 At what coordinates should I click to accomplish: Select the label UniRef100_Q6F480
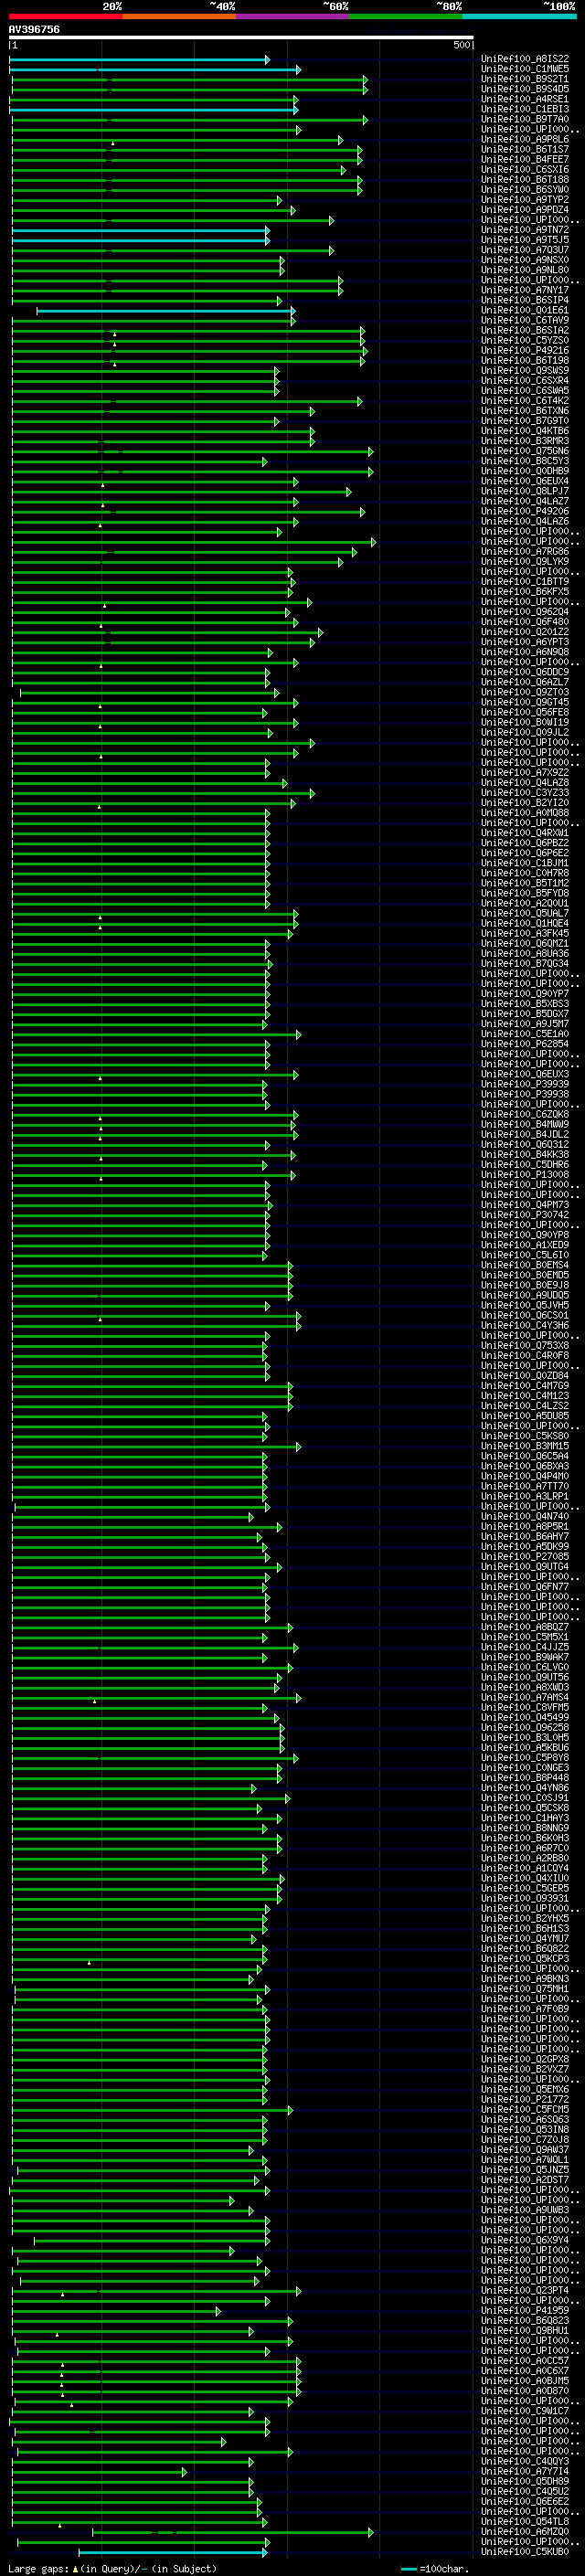tap(525, 621)
